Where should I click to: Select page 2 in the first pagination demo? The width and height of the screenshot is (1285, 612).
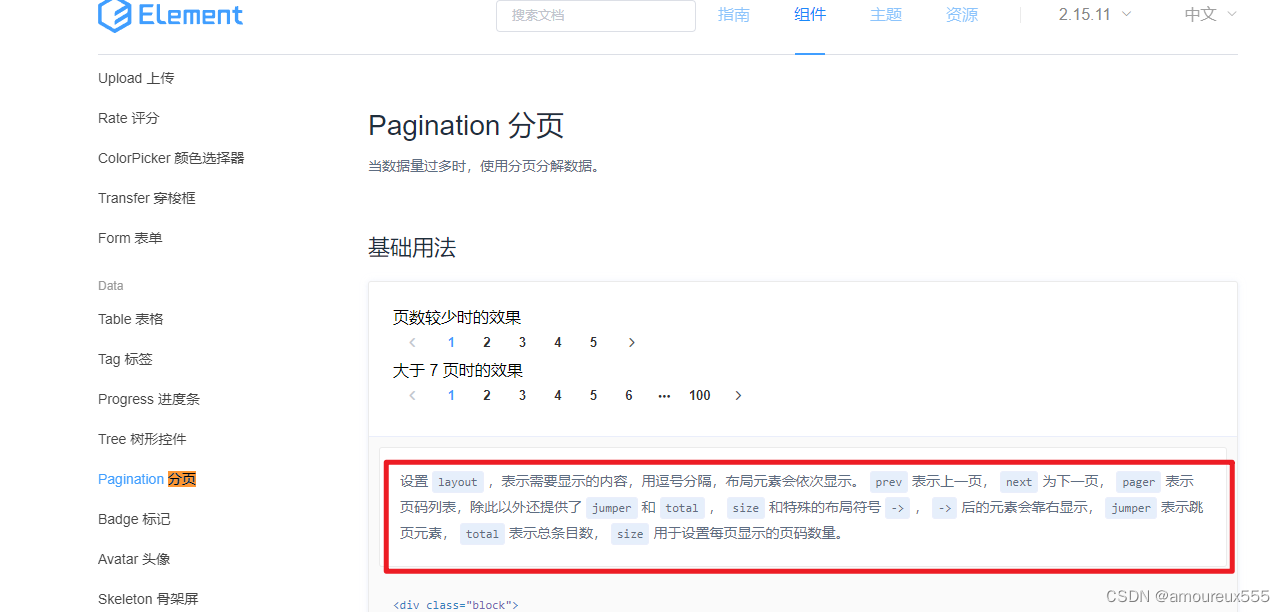[487, 342]
